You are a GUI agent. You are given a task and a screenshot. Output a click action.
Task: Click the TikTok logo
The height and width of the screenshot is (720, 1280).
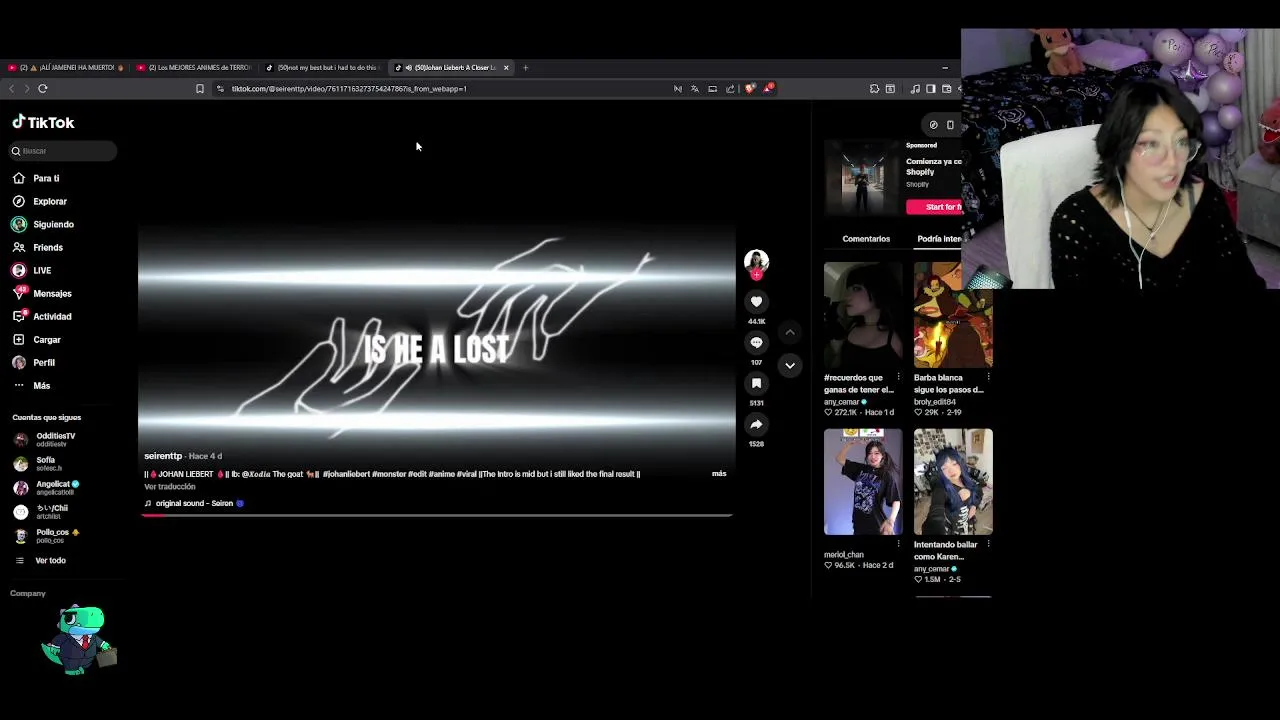43,122
